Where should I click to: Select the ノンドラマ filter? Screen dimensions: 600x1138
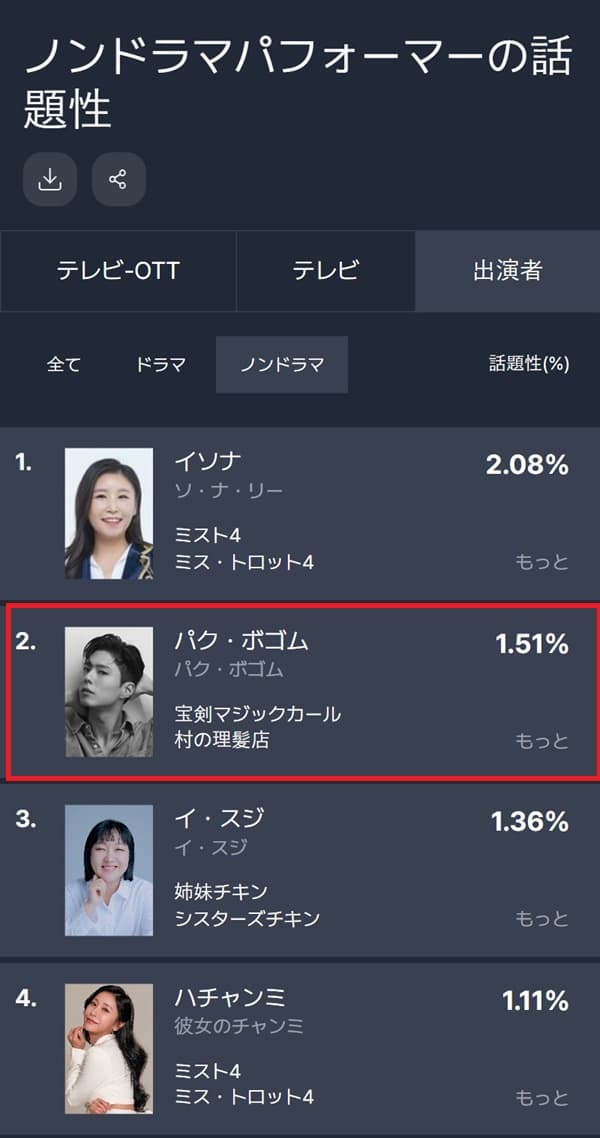click(282, 365)
